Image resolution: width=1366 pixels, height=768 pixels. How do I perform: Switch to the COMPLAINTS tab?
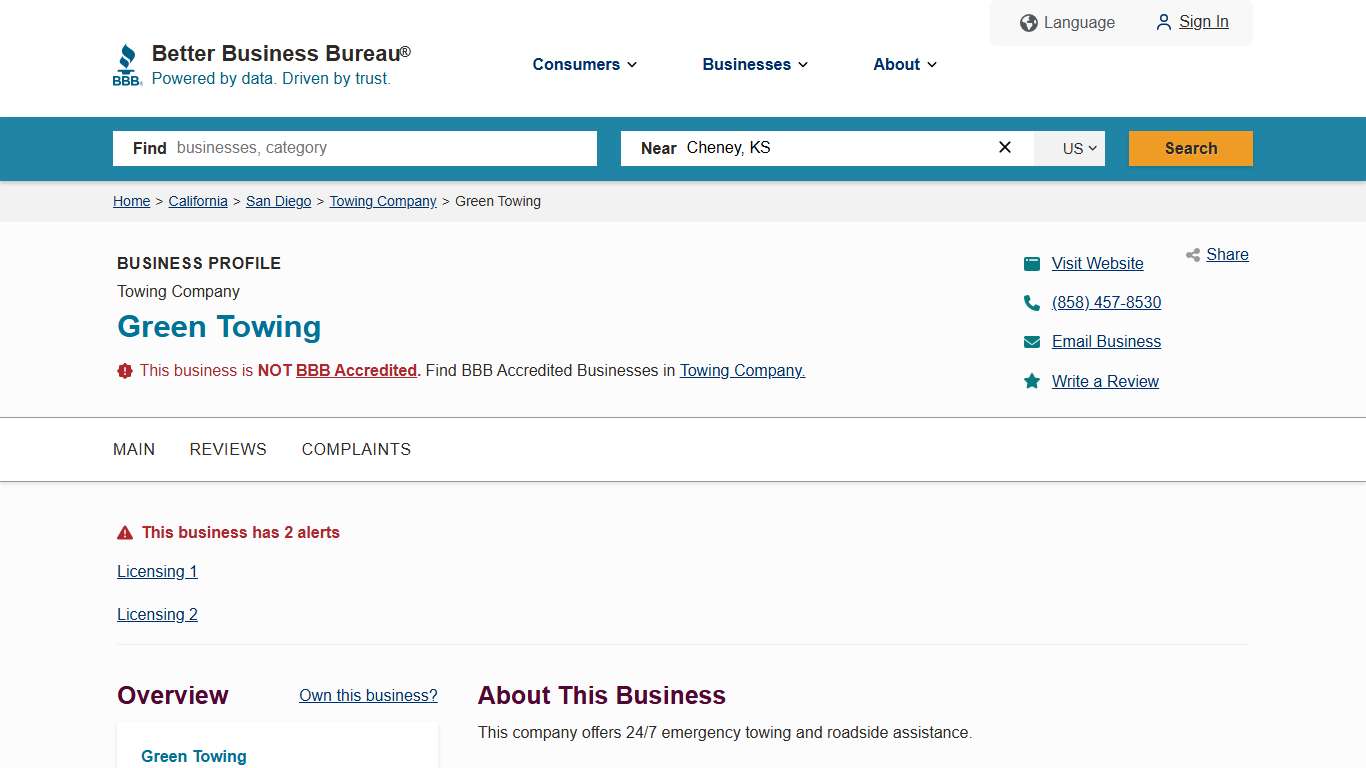coord(356,449)
